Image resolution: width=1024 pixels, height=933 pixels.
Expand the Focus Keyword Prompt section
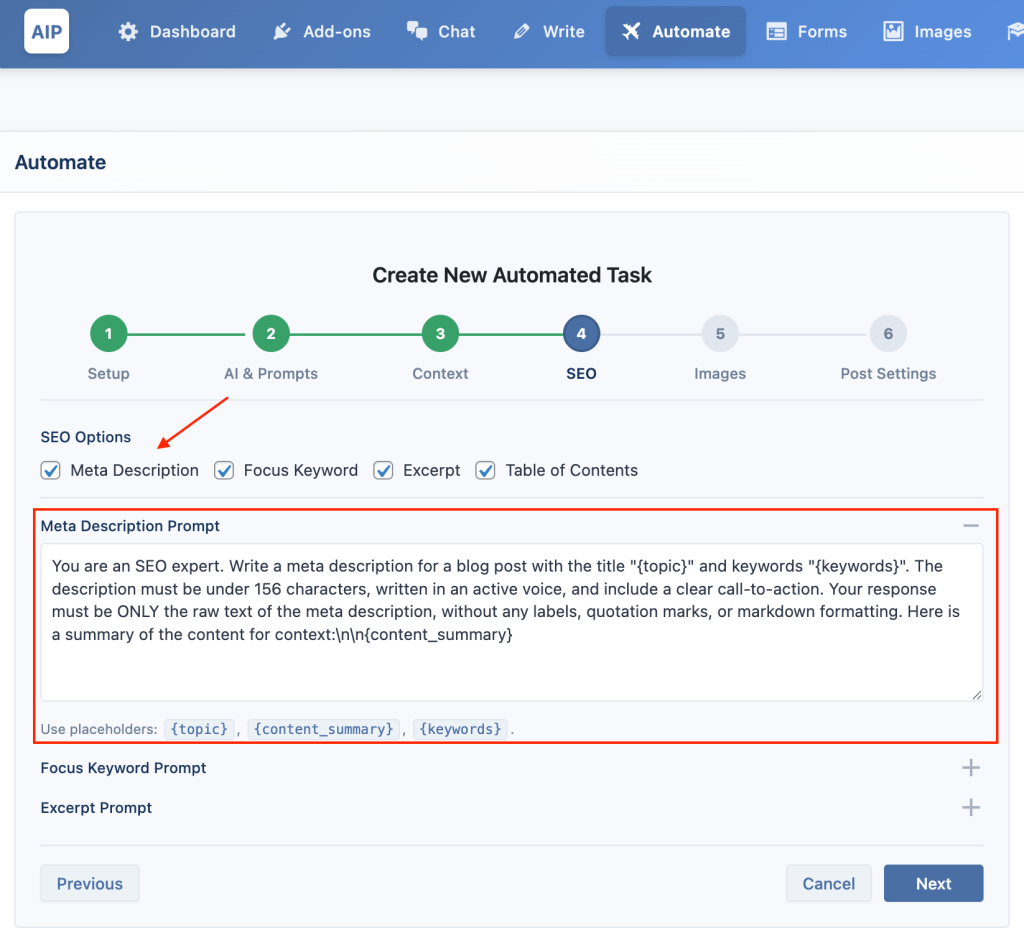tap(971, 768)
